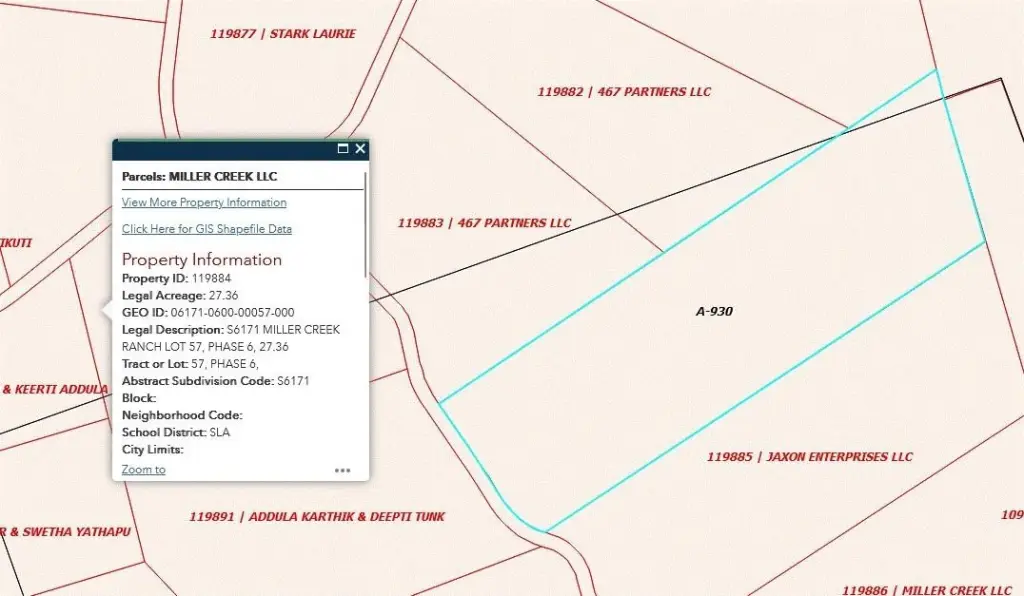Click the popup's vertical scrollbar
This screenshot has width=1024, height=596.
click(366, 225)
